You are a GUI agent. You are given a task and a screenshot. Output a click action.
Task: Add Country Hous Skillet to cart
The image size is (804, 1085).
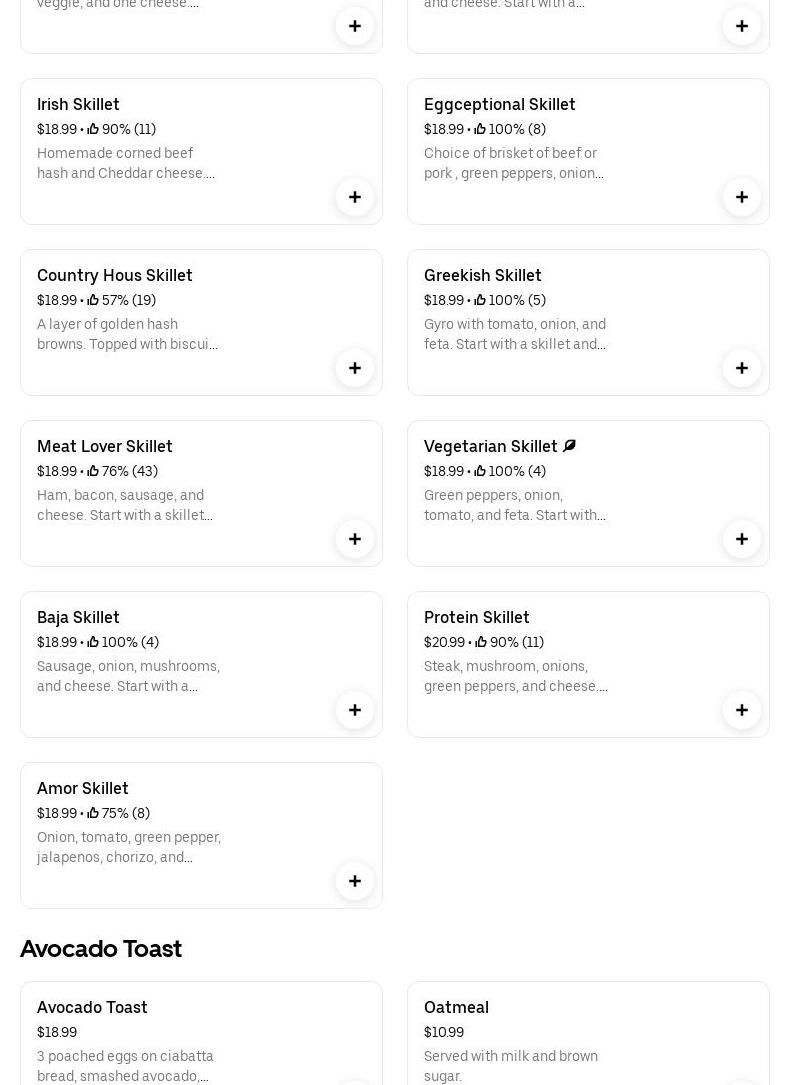[x=355, y=368]
